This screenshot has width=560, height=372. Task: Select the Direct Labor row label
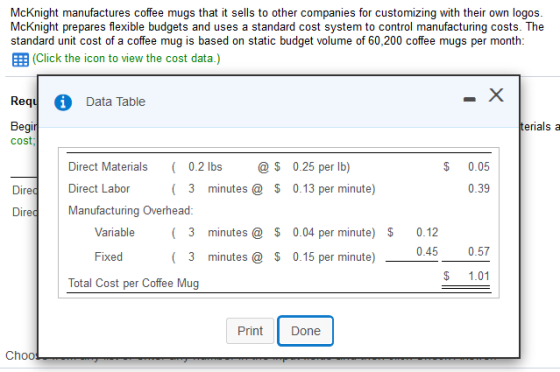99,188
